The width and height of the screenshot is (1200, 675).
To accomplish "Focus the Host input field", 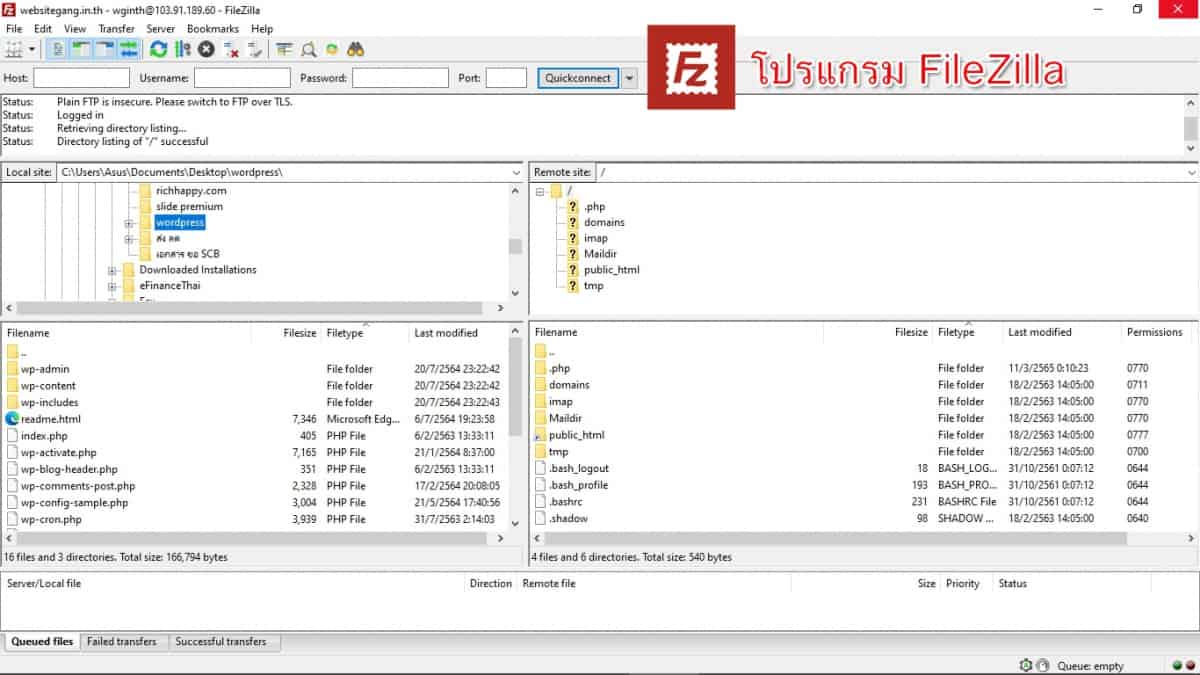I will point(82,78).
